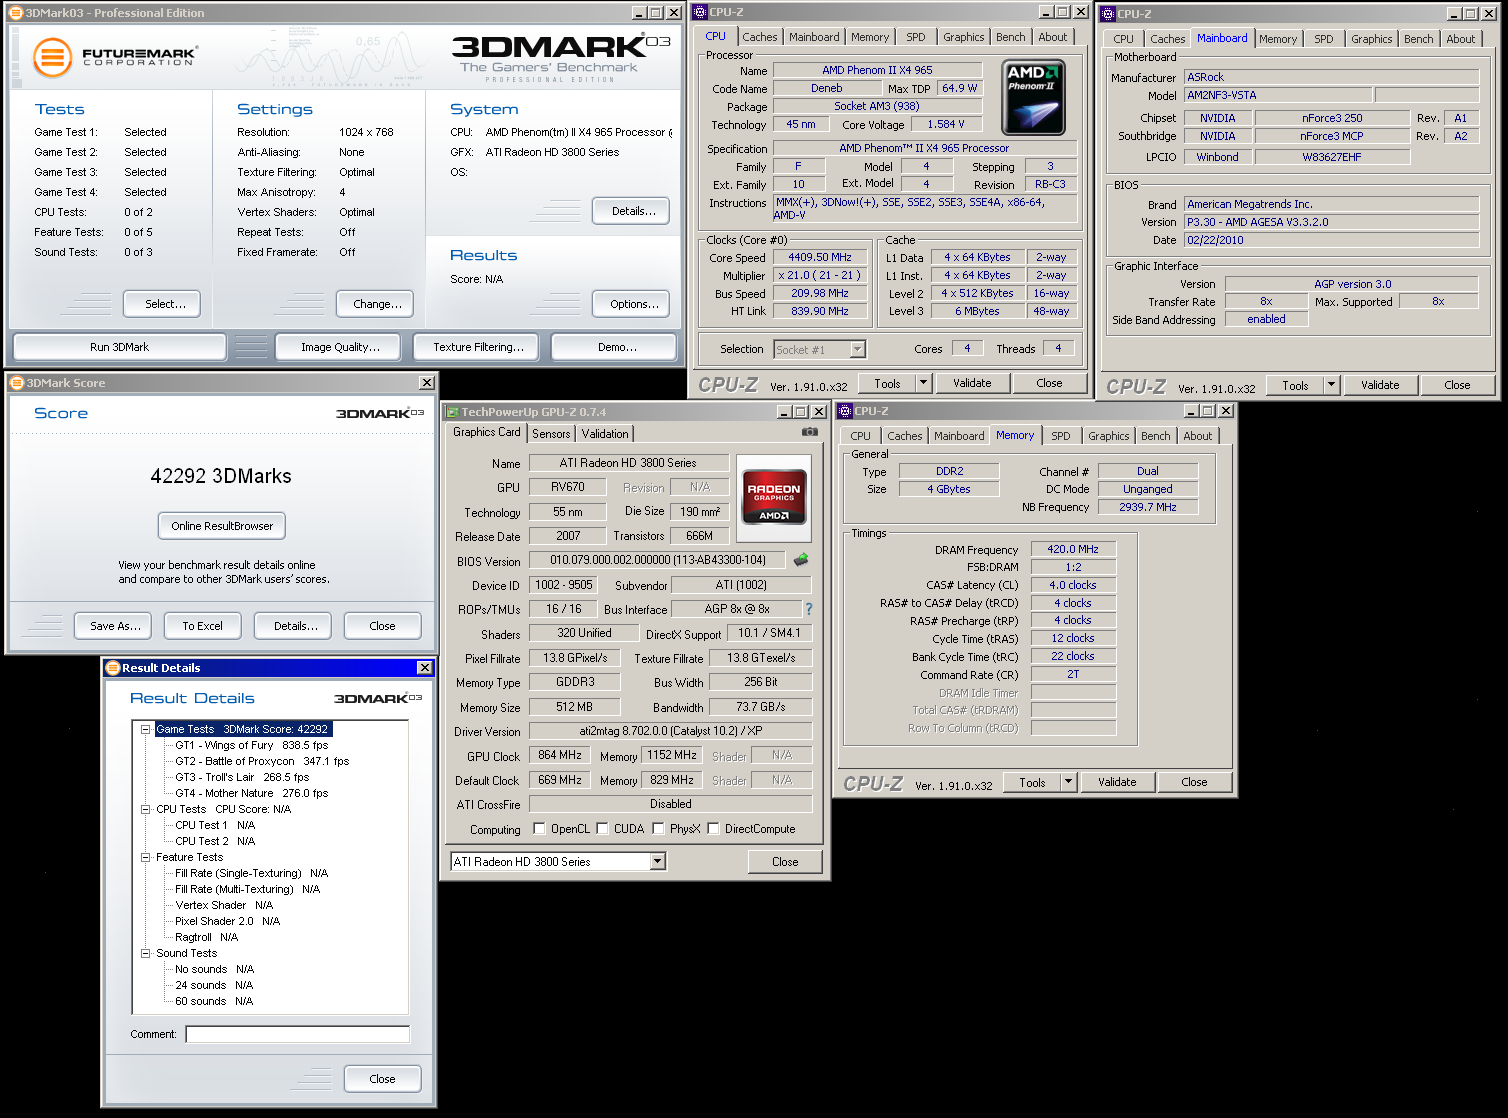The width and height of the screenshot is (1508, 1118).
Task: Switch to Mainboard tab in CPU-Z Memory window
Action: point(958,436)
